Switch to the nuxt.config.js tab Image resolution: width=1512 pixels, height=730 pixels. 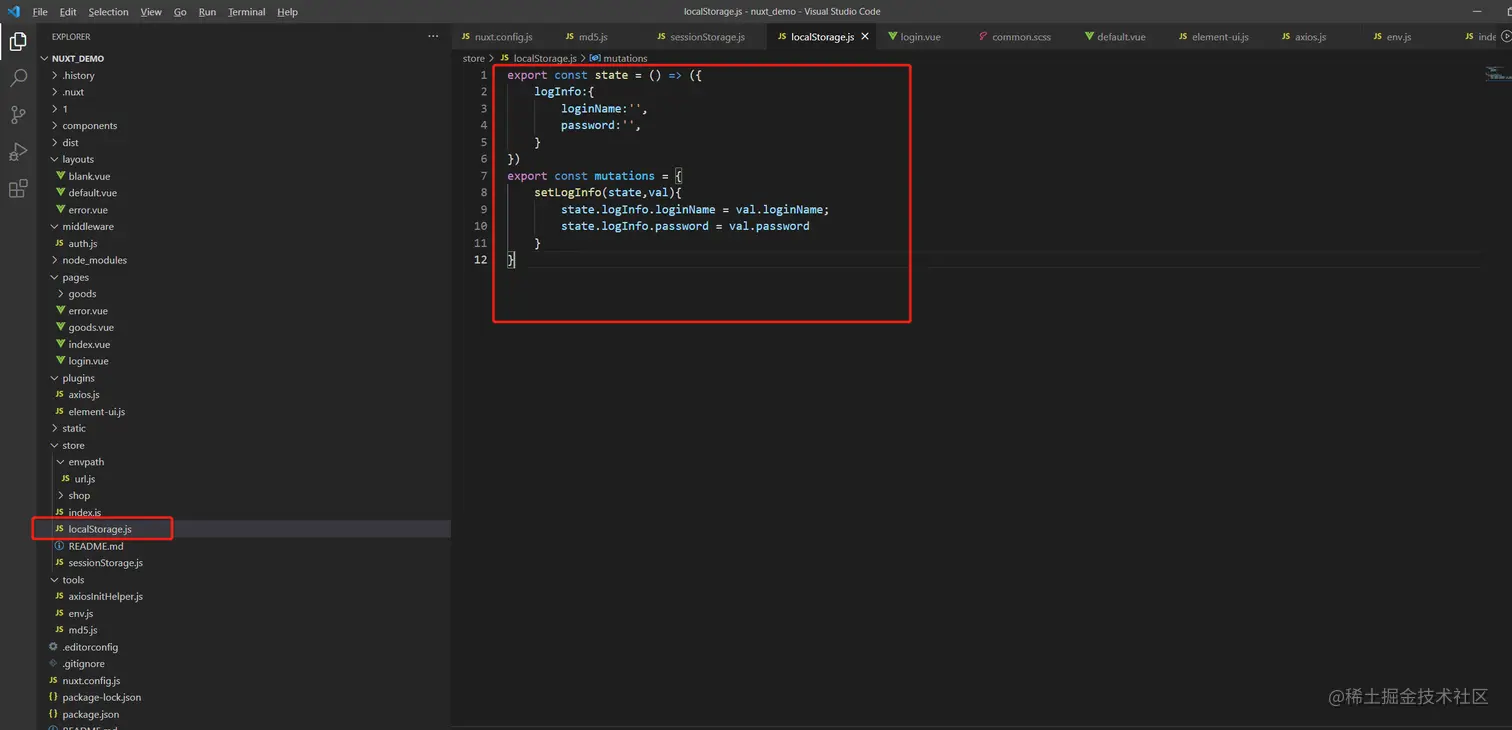coord(502,37)
